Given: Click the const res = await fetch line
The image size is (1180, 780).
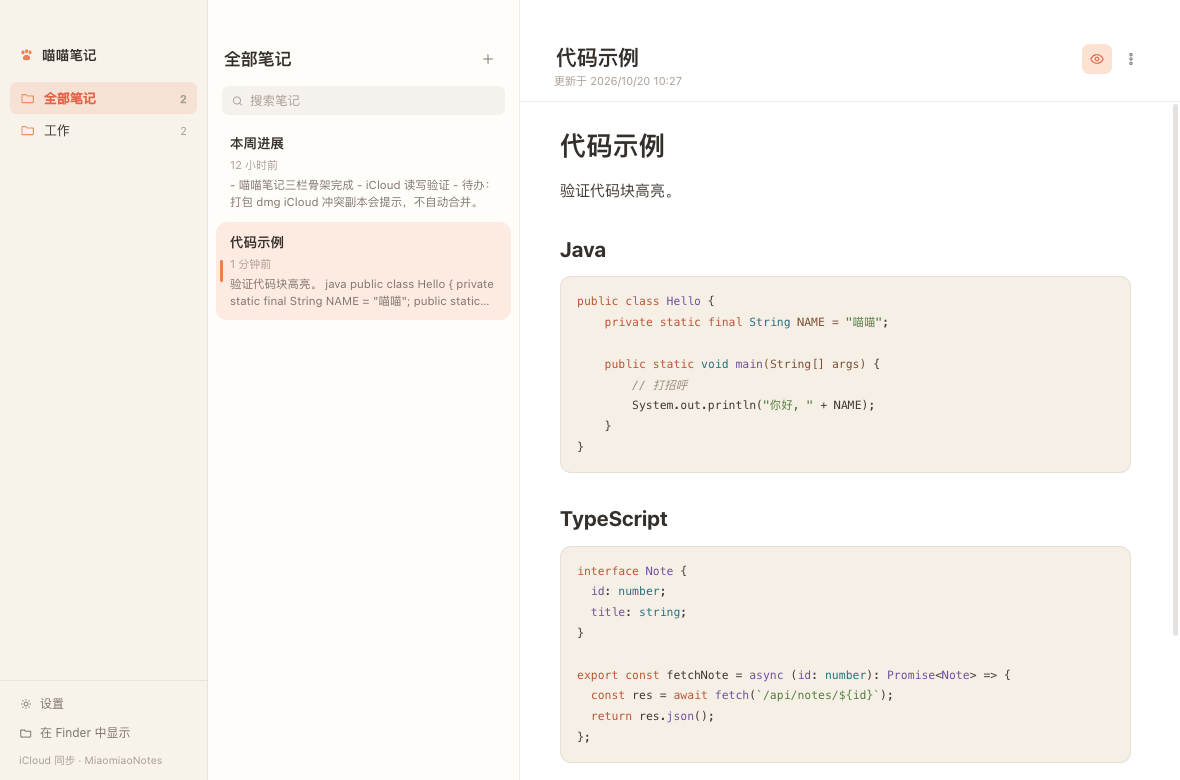Looking at the screenshot, I should (741, 696).
